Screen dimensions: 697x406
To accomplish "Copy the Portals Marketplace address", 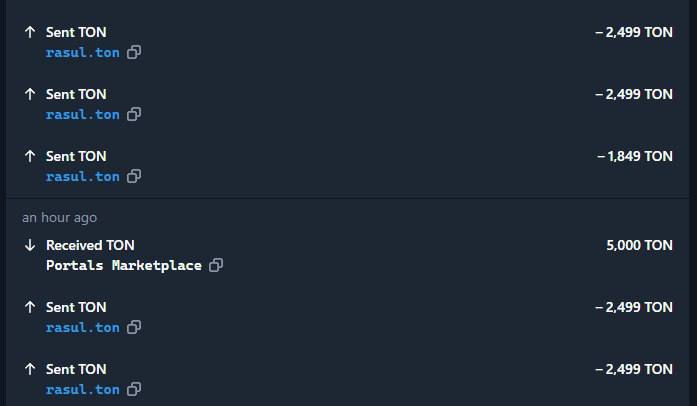I will pyautogui.click(x=216, y=266).
